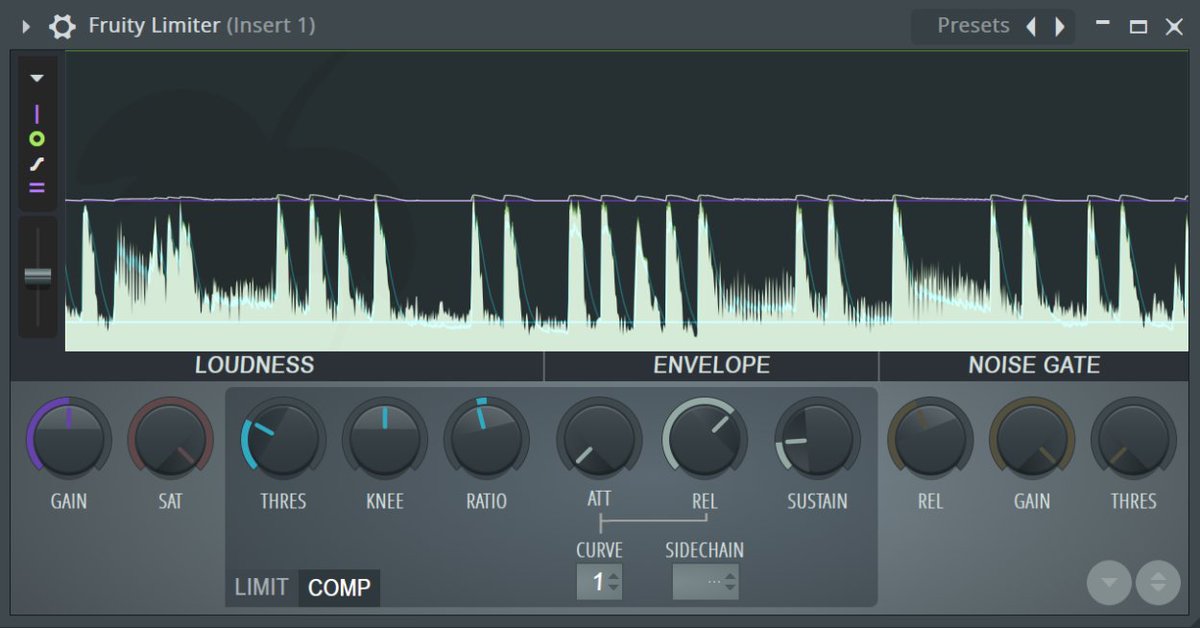
Task: Click the SUSTAIN knob
Action: [817, 439]
